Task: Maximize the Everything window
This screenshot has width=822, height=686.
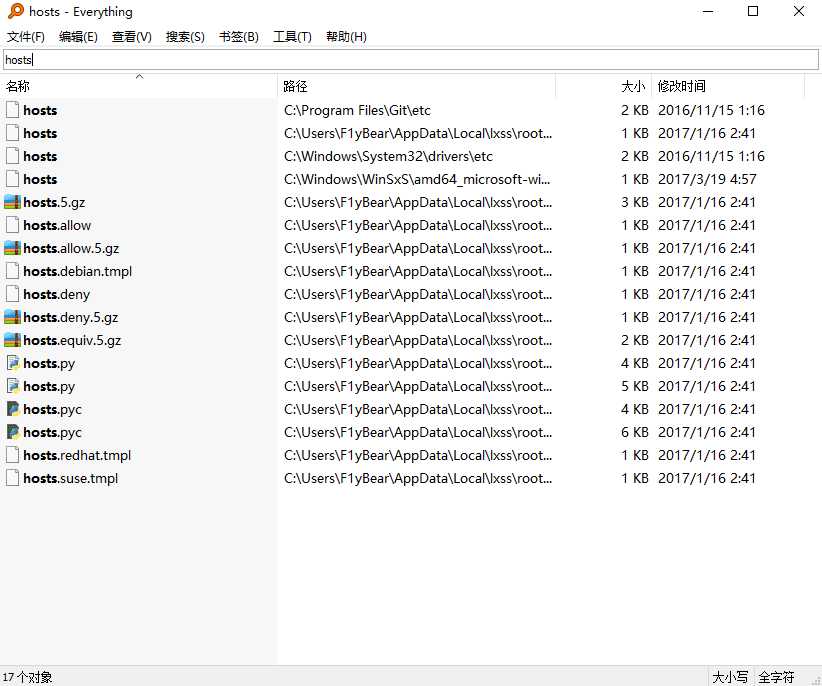Action: 753,11
